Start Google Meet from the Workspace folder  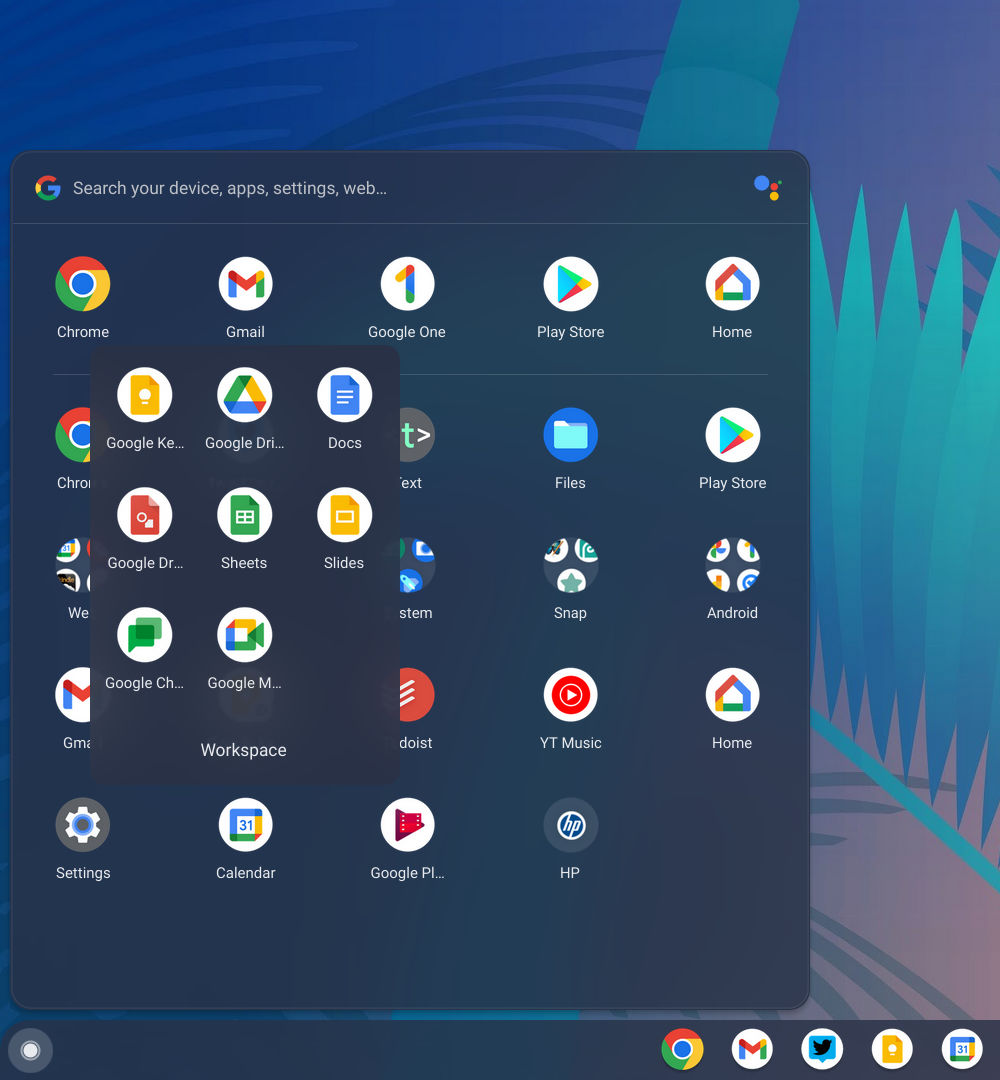(245, 636)
